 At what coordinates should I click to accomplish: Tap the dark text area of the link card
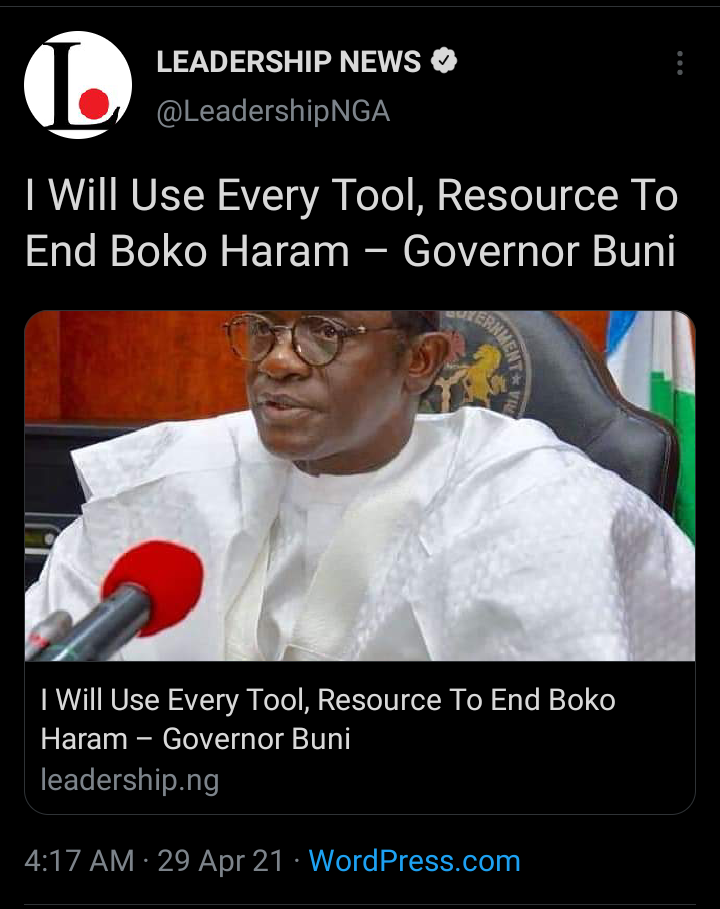coord(359,737)
